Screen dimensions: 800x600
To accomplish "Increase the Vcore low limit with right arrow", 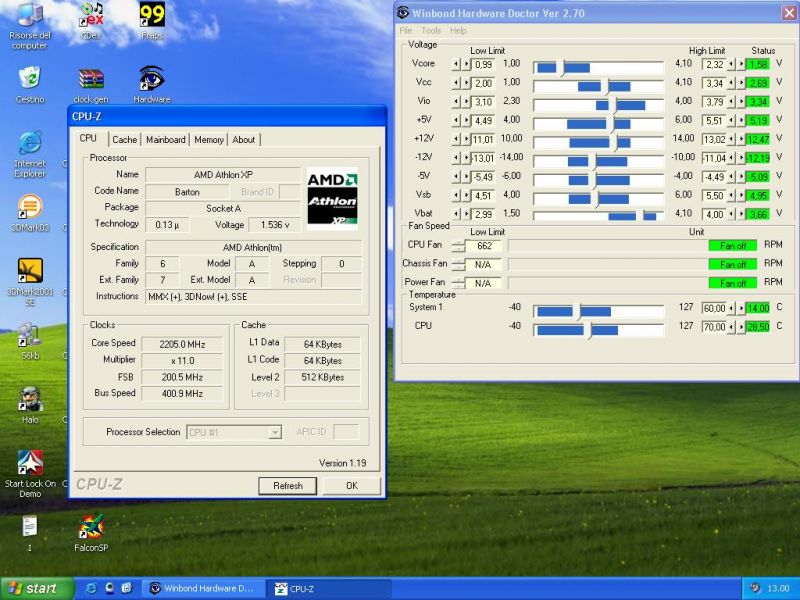I will [x=466, y=64].
